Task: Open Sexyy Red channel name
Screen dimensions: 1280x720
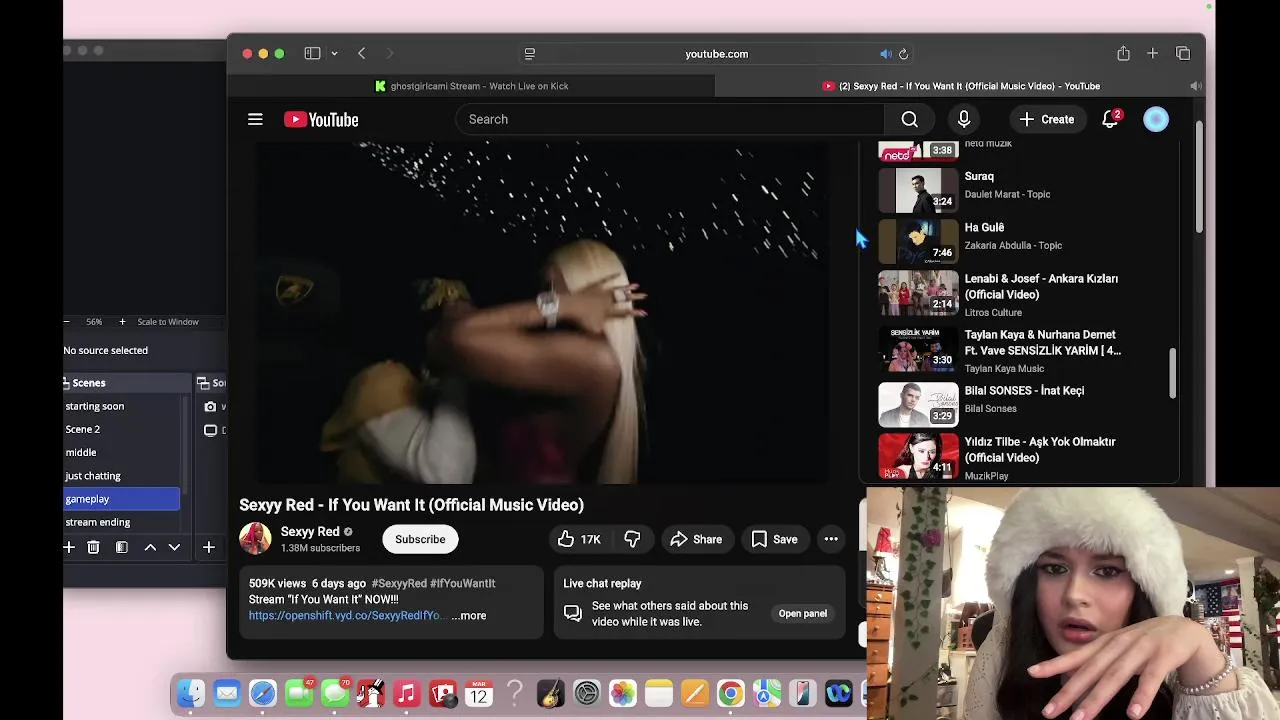Action: pos(310,531)
